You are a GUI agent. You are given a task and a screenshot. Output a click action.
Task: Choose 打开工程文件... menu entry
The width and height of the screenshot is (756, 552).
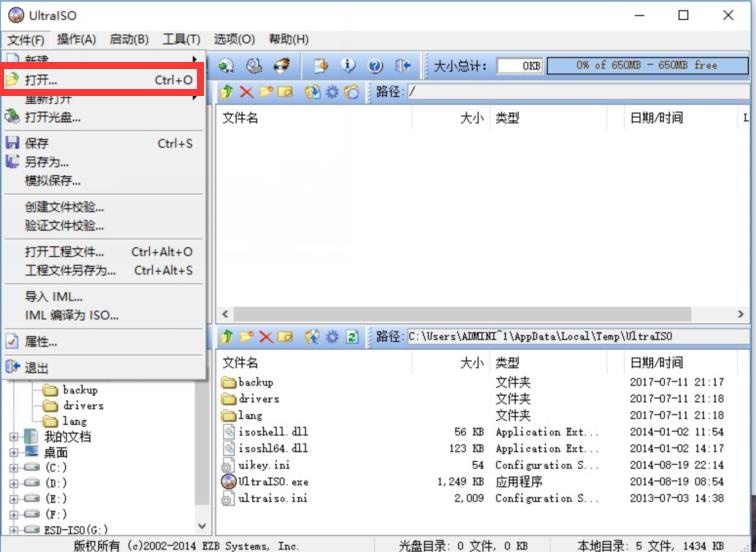click(x=104, y=252)
